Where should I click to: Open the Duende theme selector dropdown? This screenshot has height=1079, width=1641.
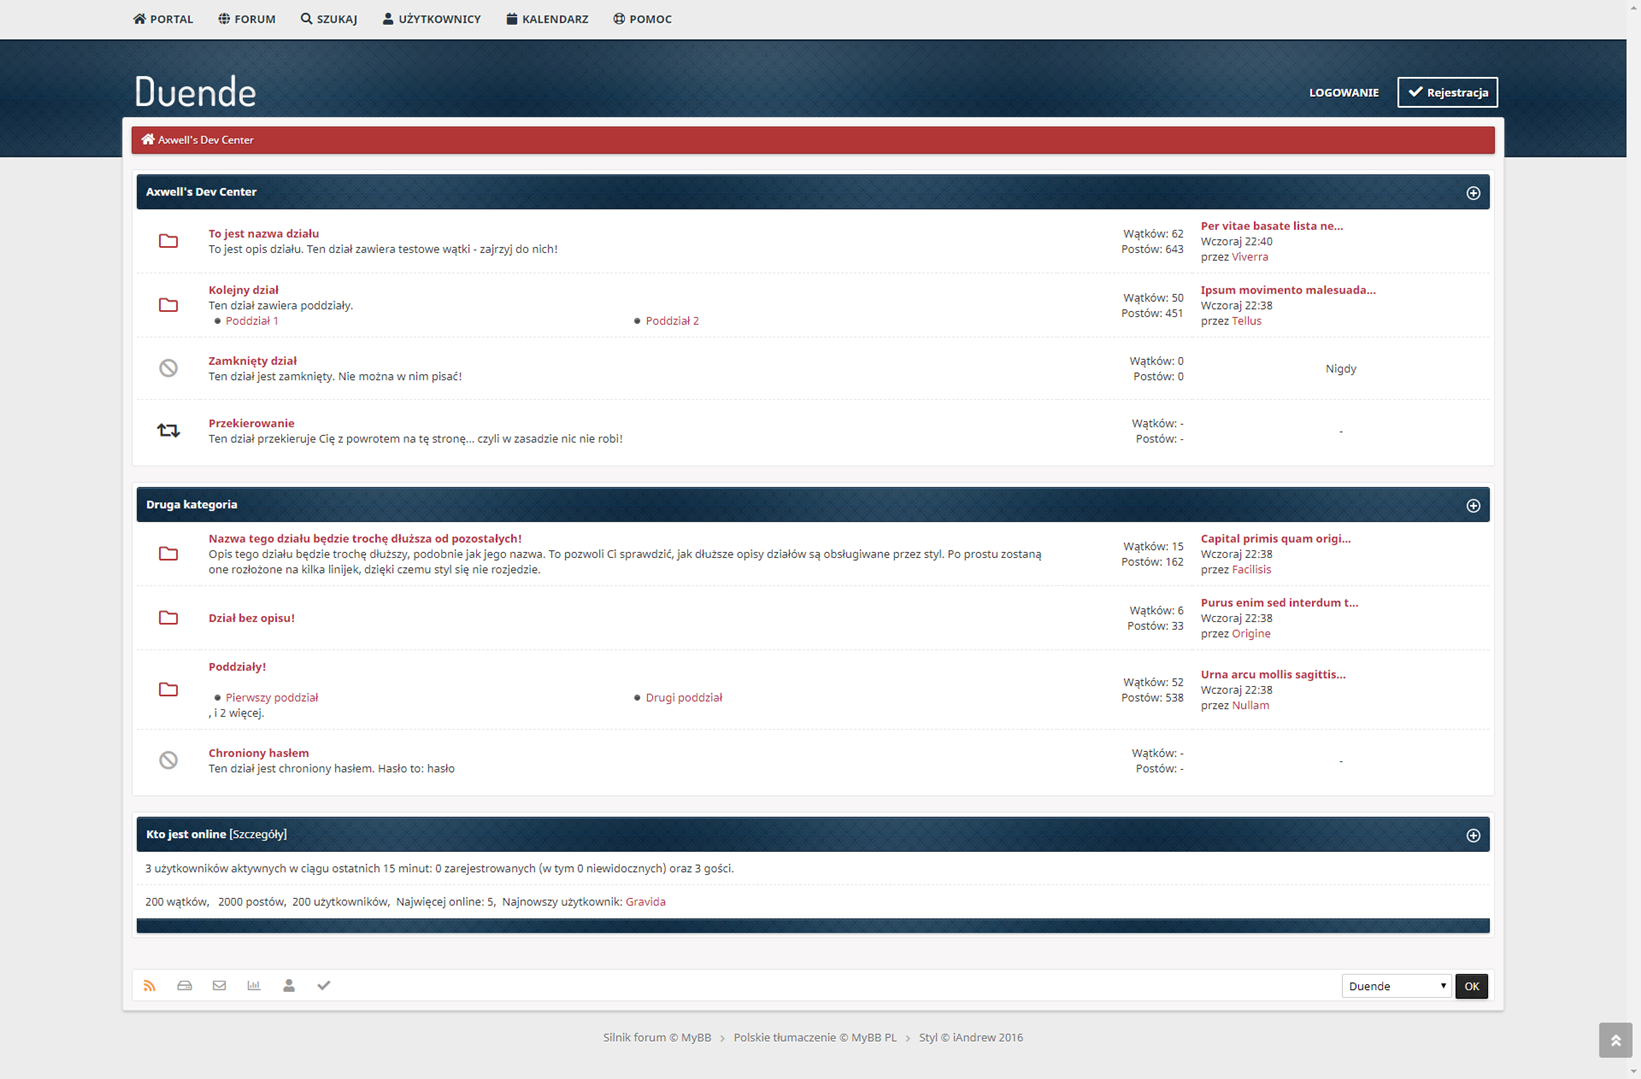coord(1396,986)
